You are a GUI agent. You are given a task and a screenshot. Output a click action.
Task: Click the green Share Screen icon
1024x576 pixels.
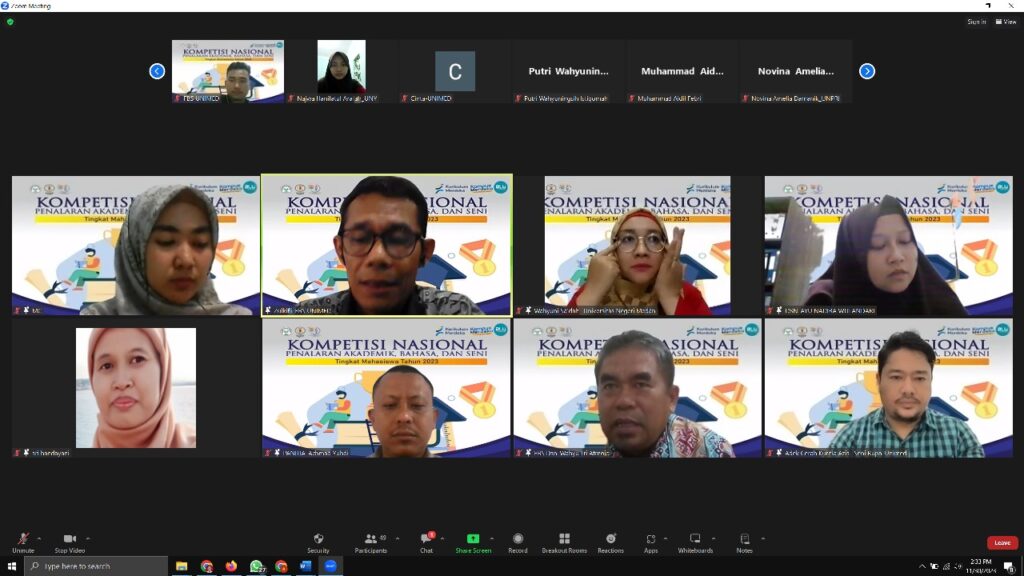[x=473, y=539]
